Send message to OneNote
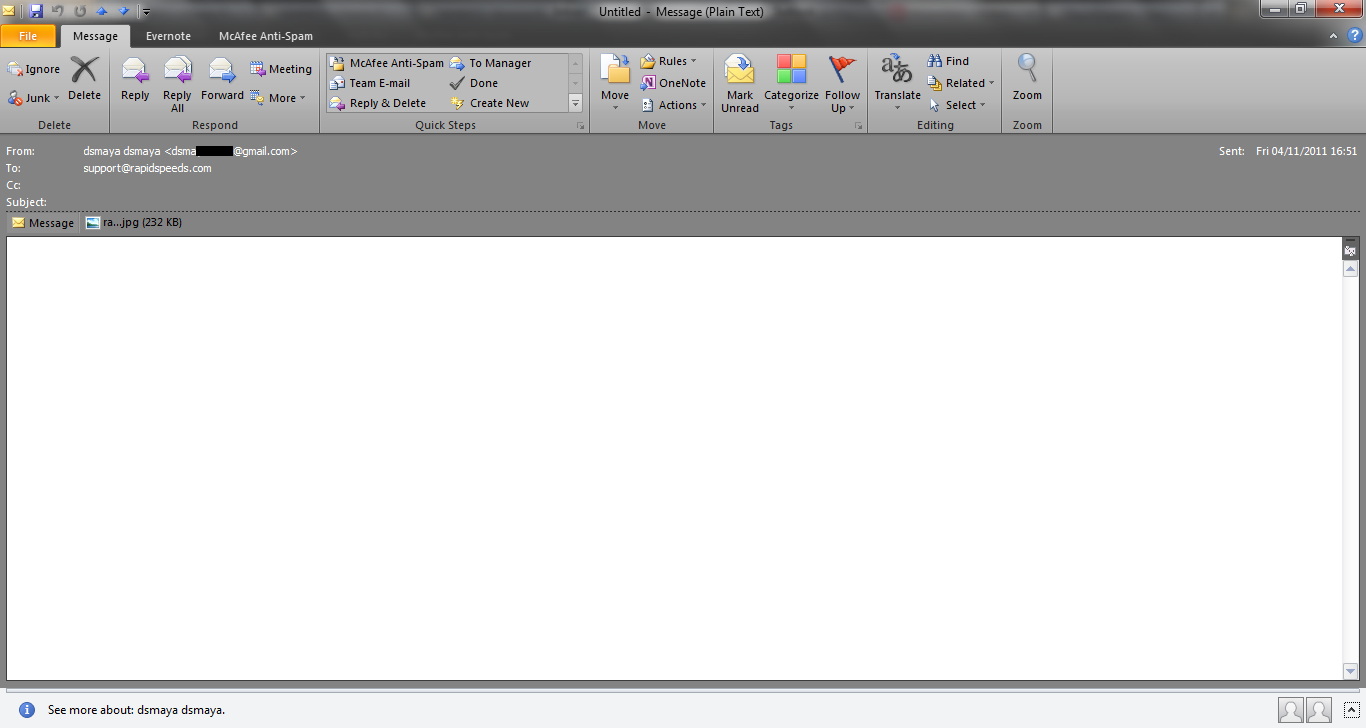 click(x=673, y=83)
